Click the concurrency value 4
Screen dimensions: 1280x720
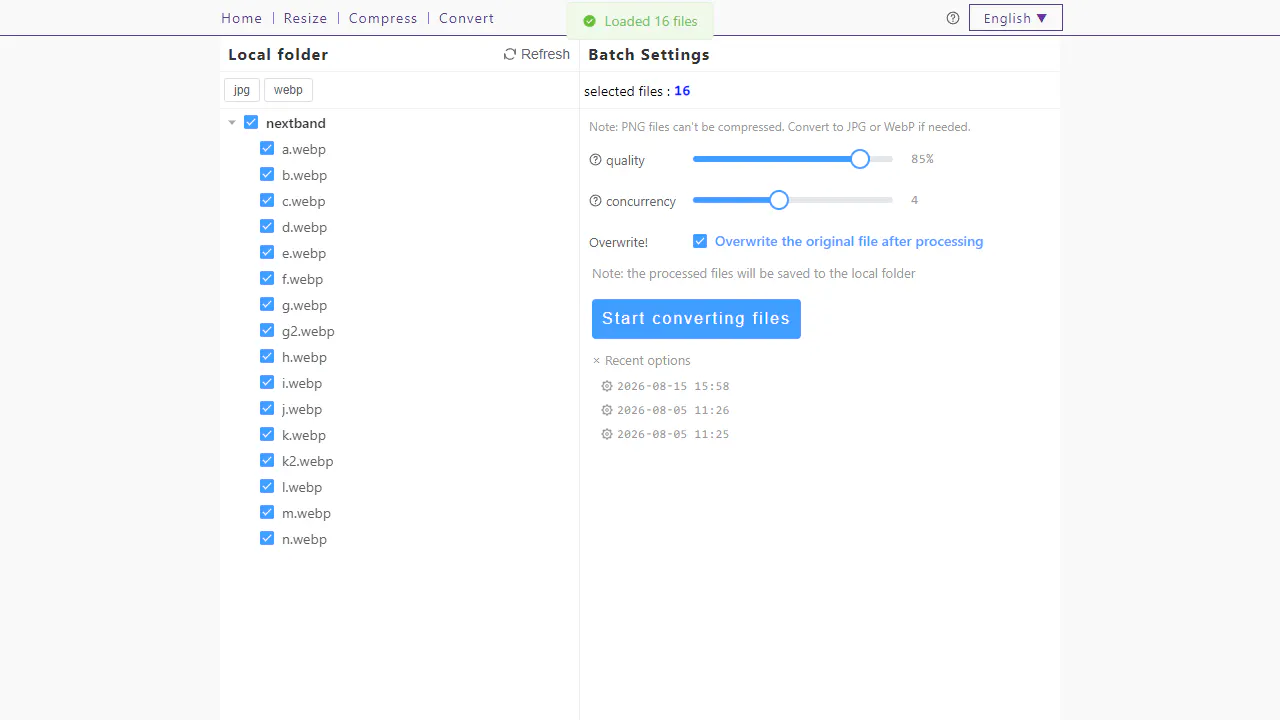point(914,200)
